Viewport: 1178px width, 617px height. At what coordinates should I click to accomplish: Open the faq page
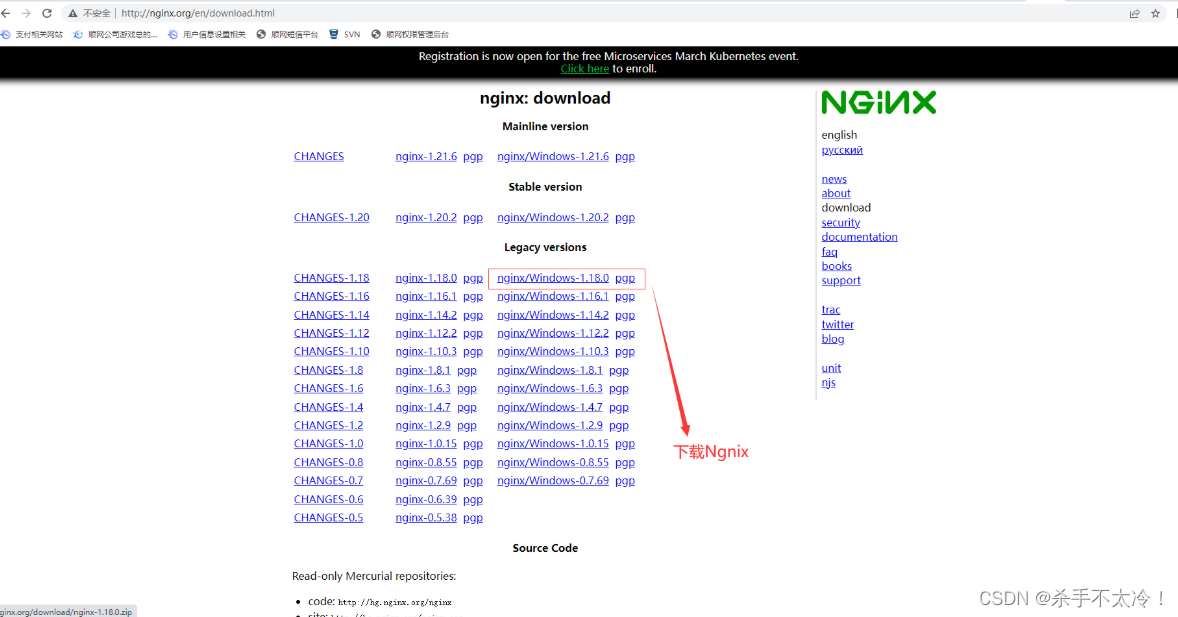tap(829, 252)
